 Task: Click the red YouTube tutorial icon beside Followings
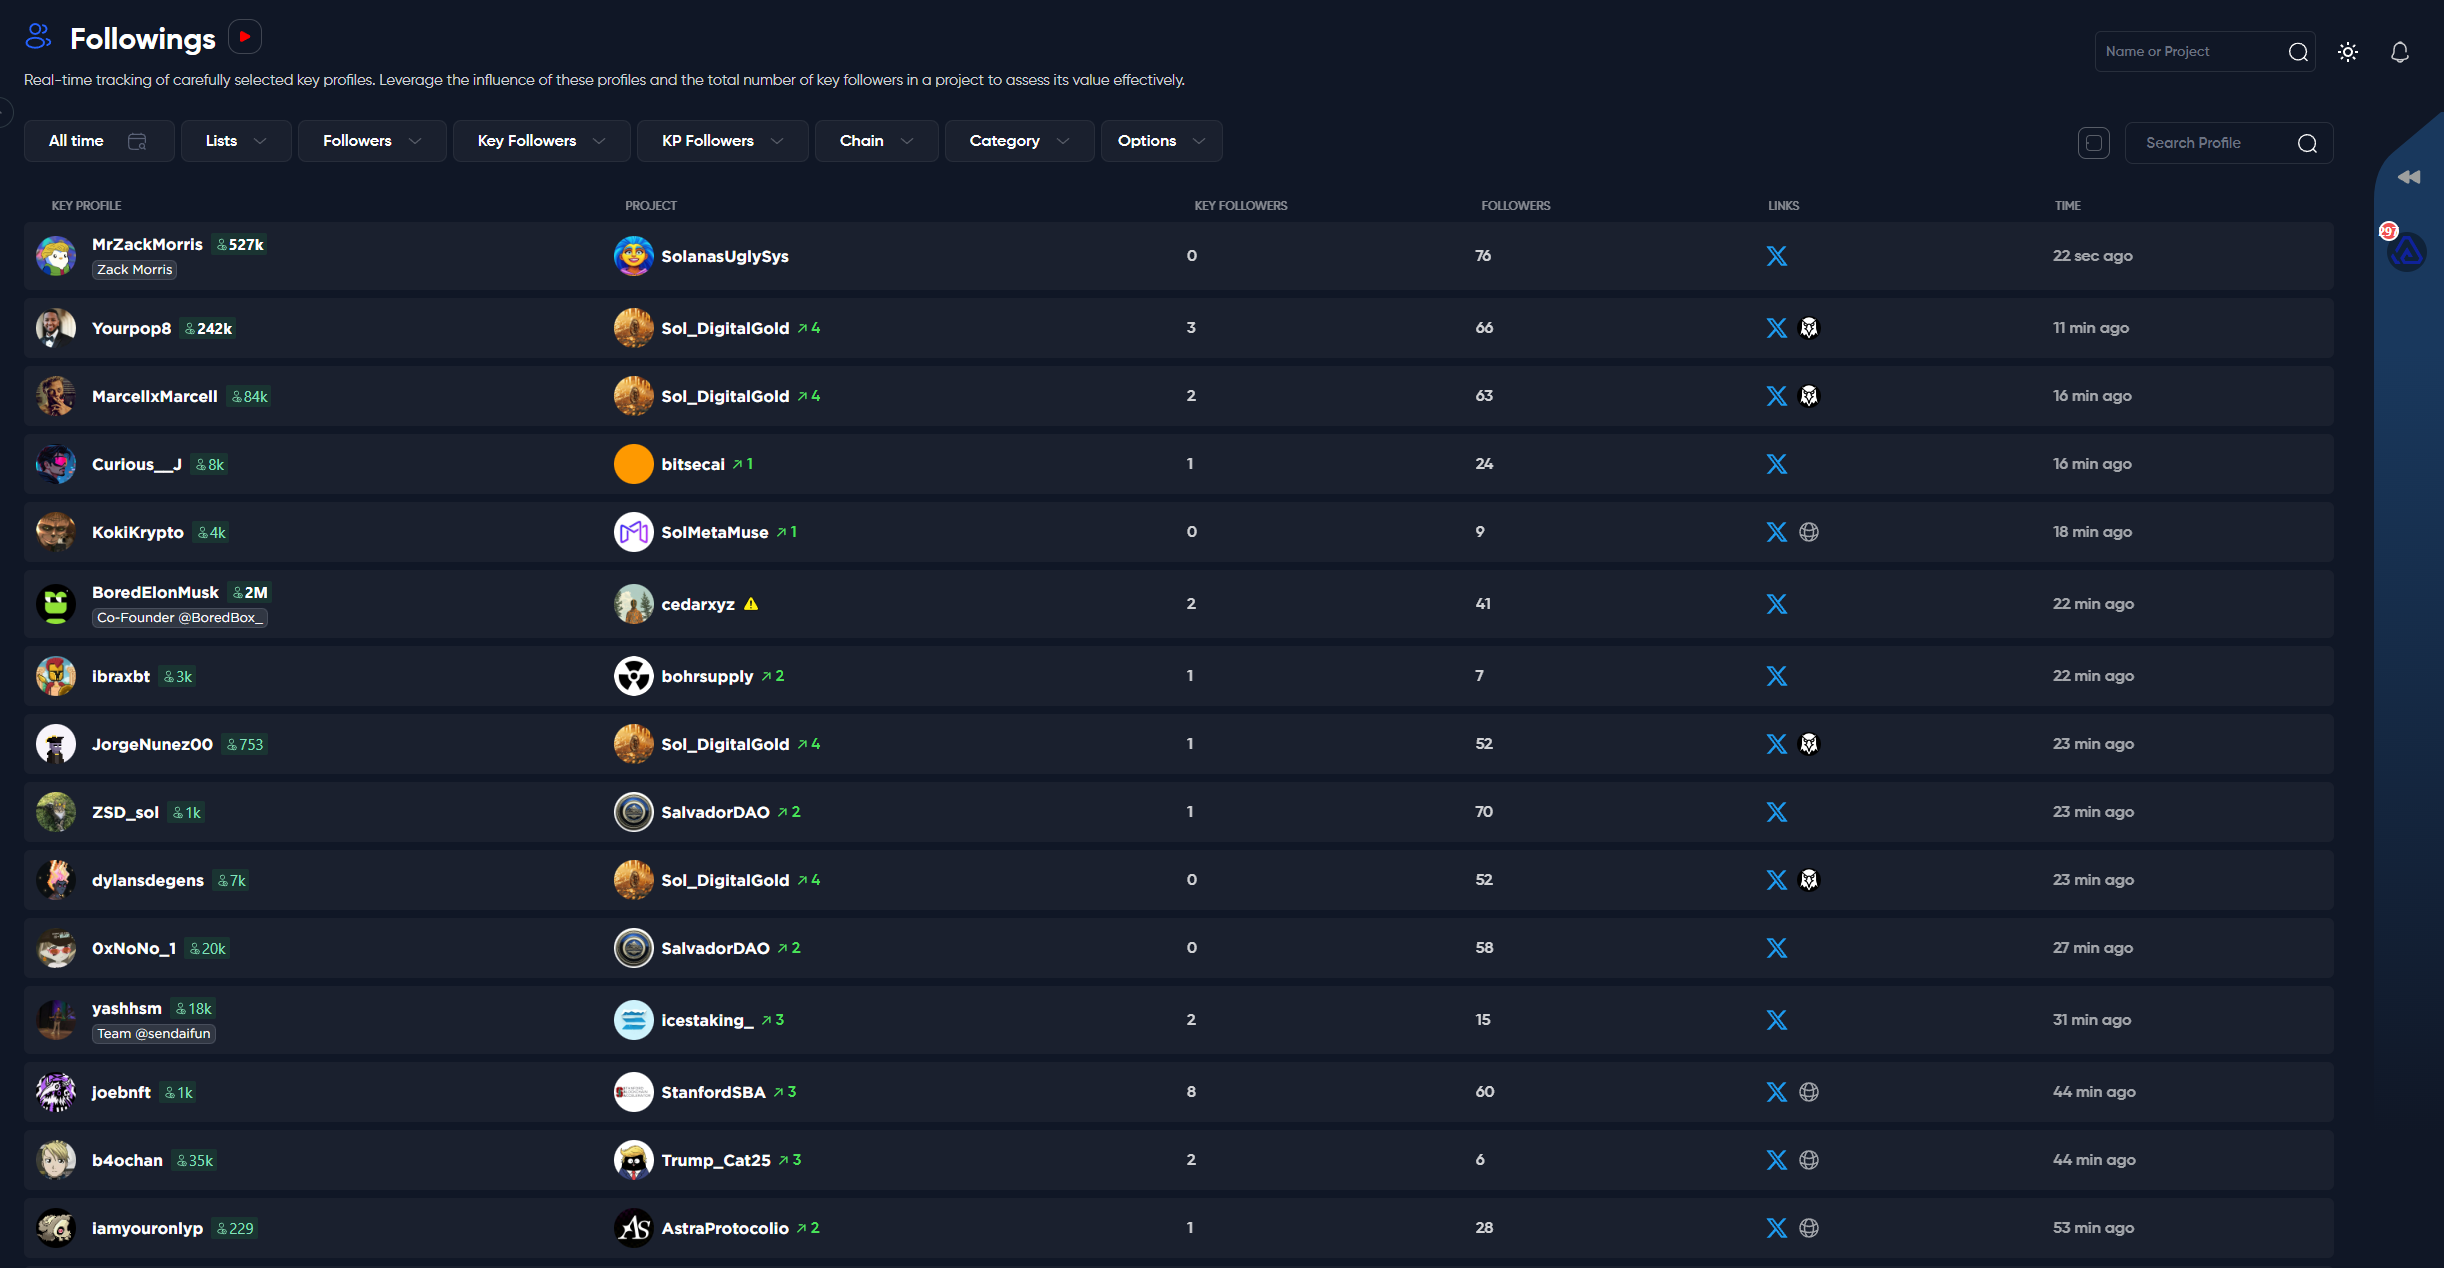(245, 37)
